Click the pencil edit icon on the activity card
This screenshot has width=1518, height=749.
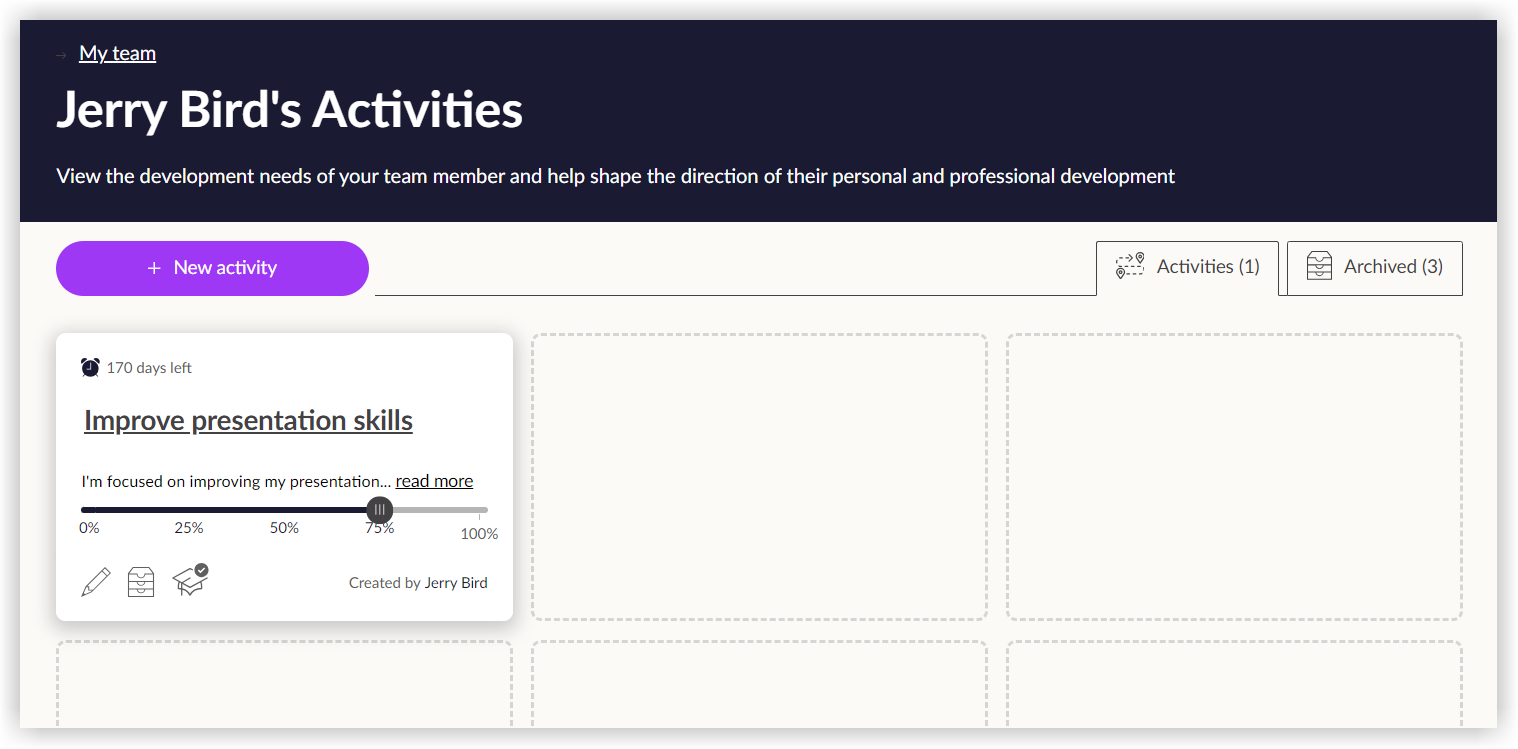click(x=95, y=582)
